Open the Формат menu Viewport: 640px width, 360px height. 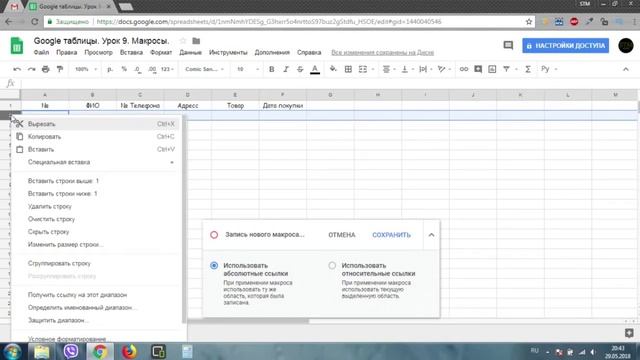(x=161, y=53)
